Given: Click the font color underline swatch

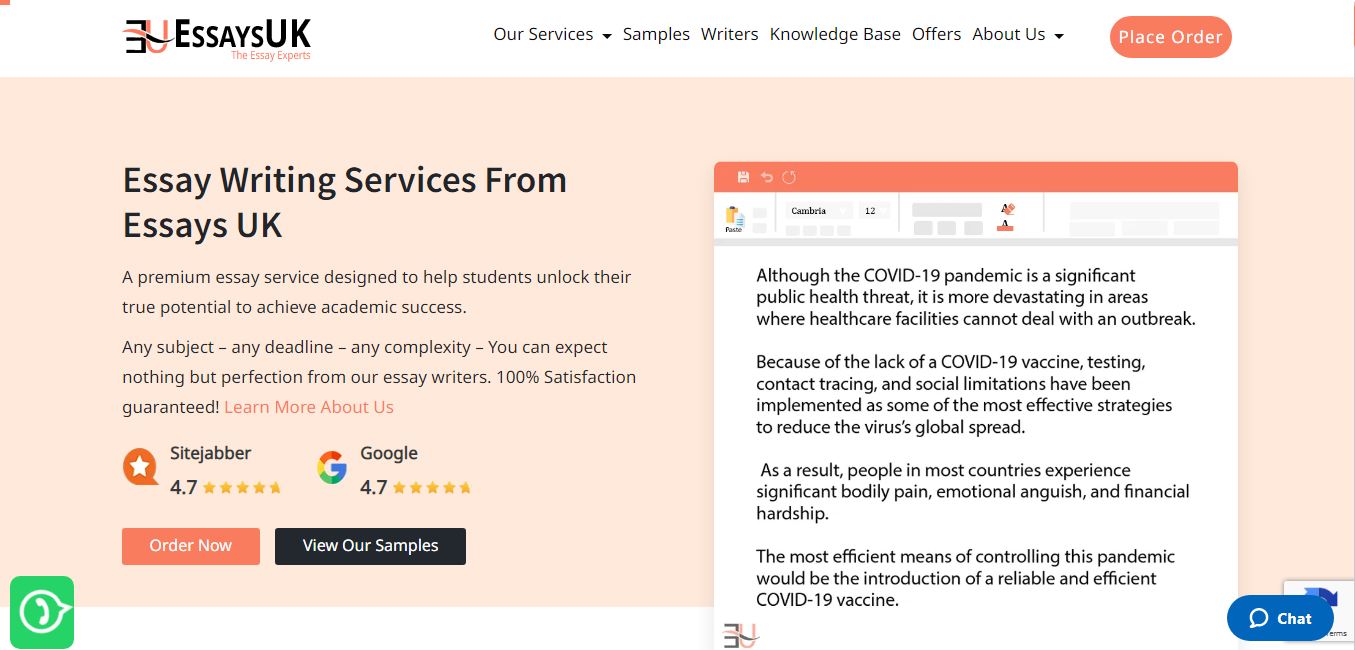Looking at the screenshot, I should click(1005, 227).
